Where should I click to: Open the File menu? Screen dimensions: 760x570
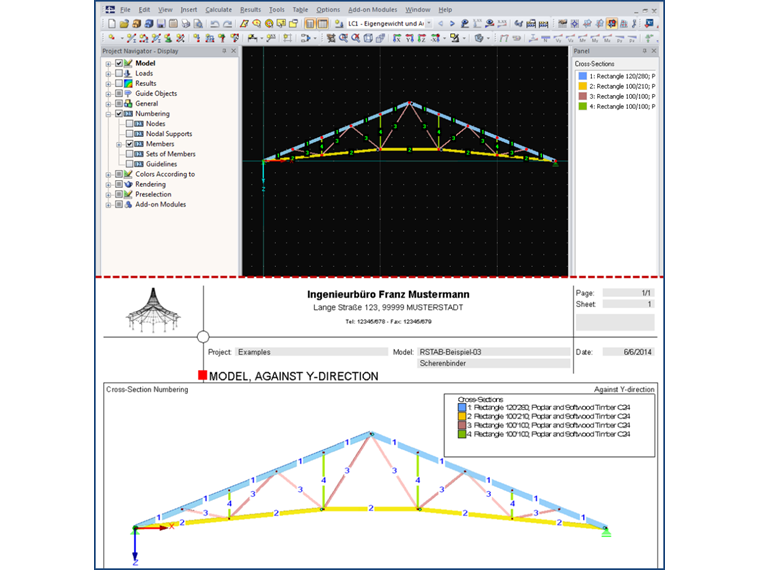(125, 10)
